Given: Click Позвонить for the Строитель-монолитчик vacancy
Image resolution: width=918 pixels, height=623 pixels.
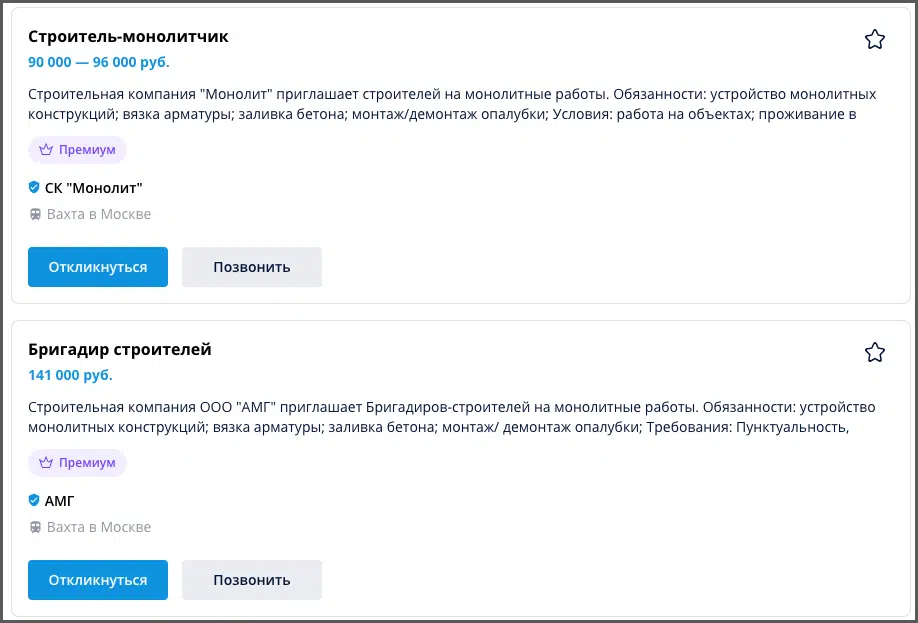Looking at the screenshot, I should (x=252, y=267).
